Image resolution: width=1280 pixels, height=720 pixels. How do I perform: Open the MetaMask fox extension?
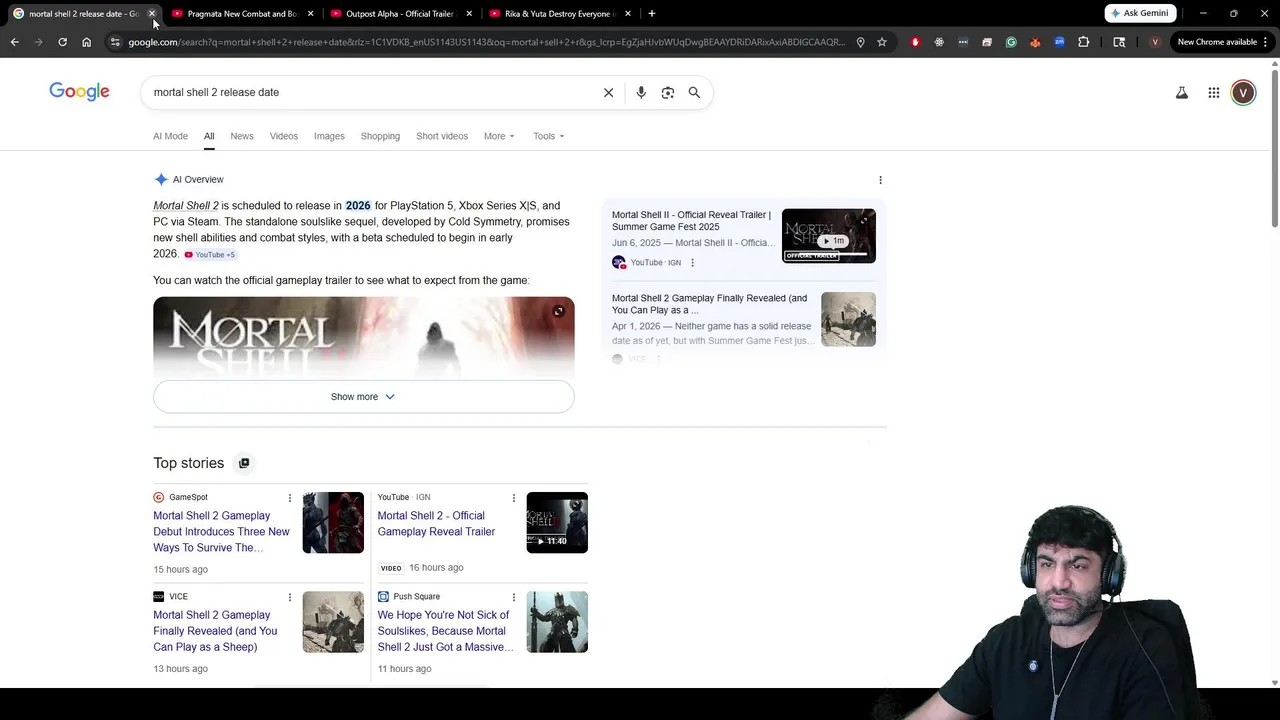tap(1035, 42)
